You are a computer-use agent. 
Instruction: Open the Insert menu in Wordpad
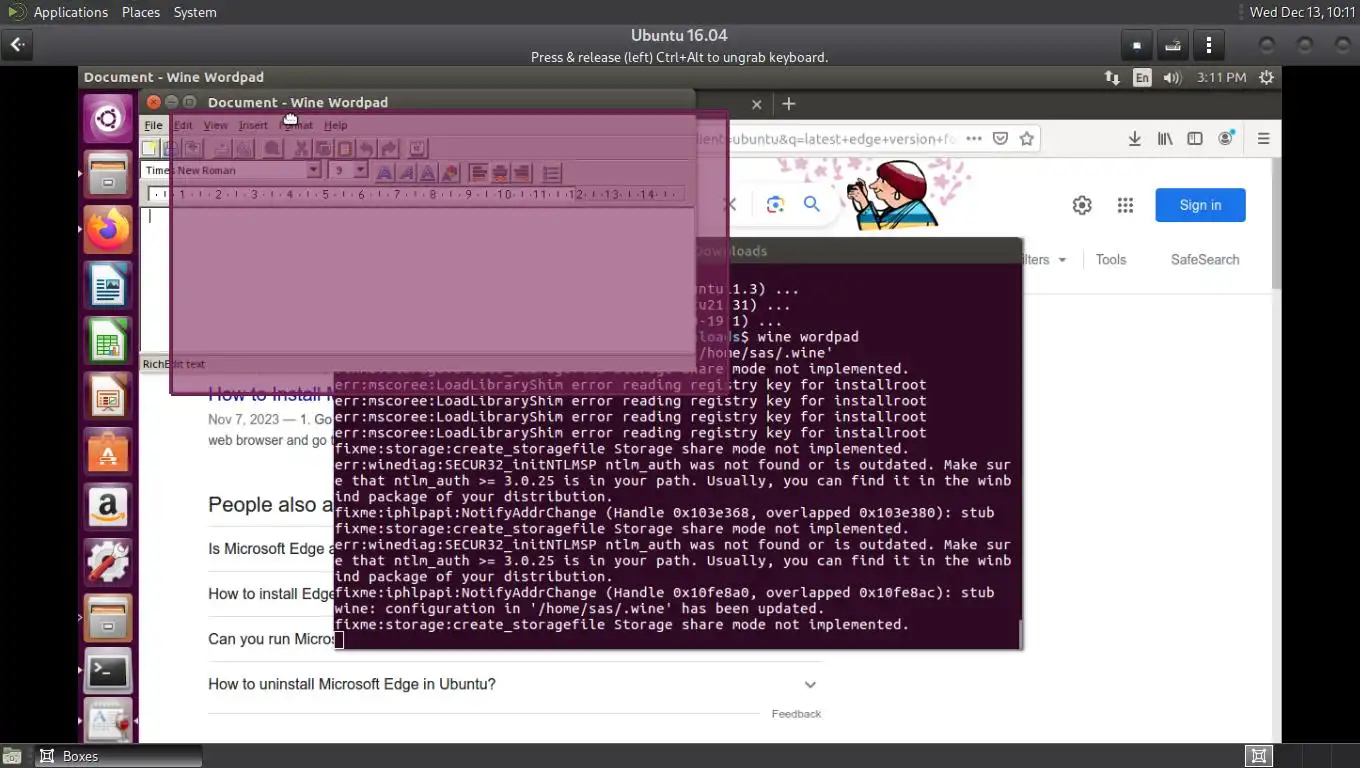253,125
